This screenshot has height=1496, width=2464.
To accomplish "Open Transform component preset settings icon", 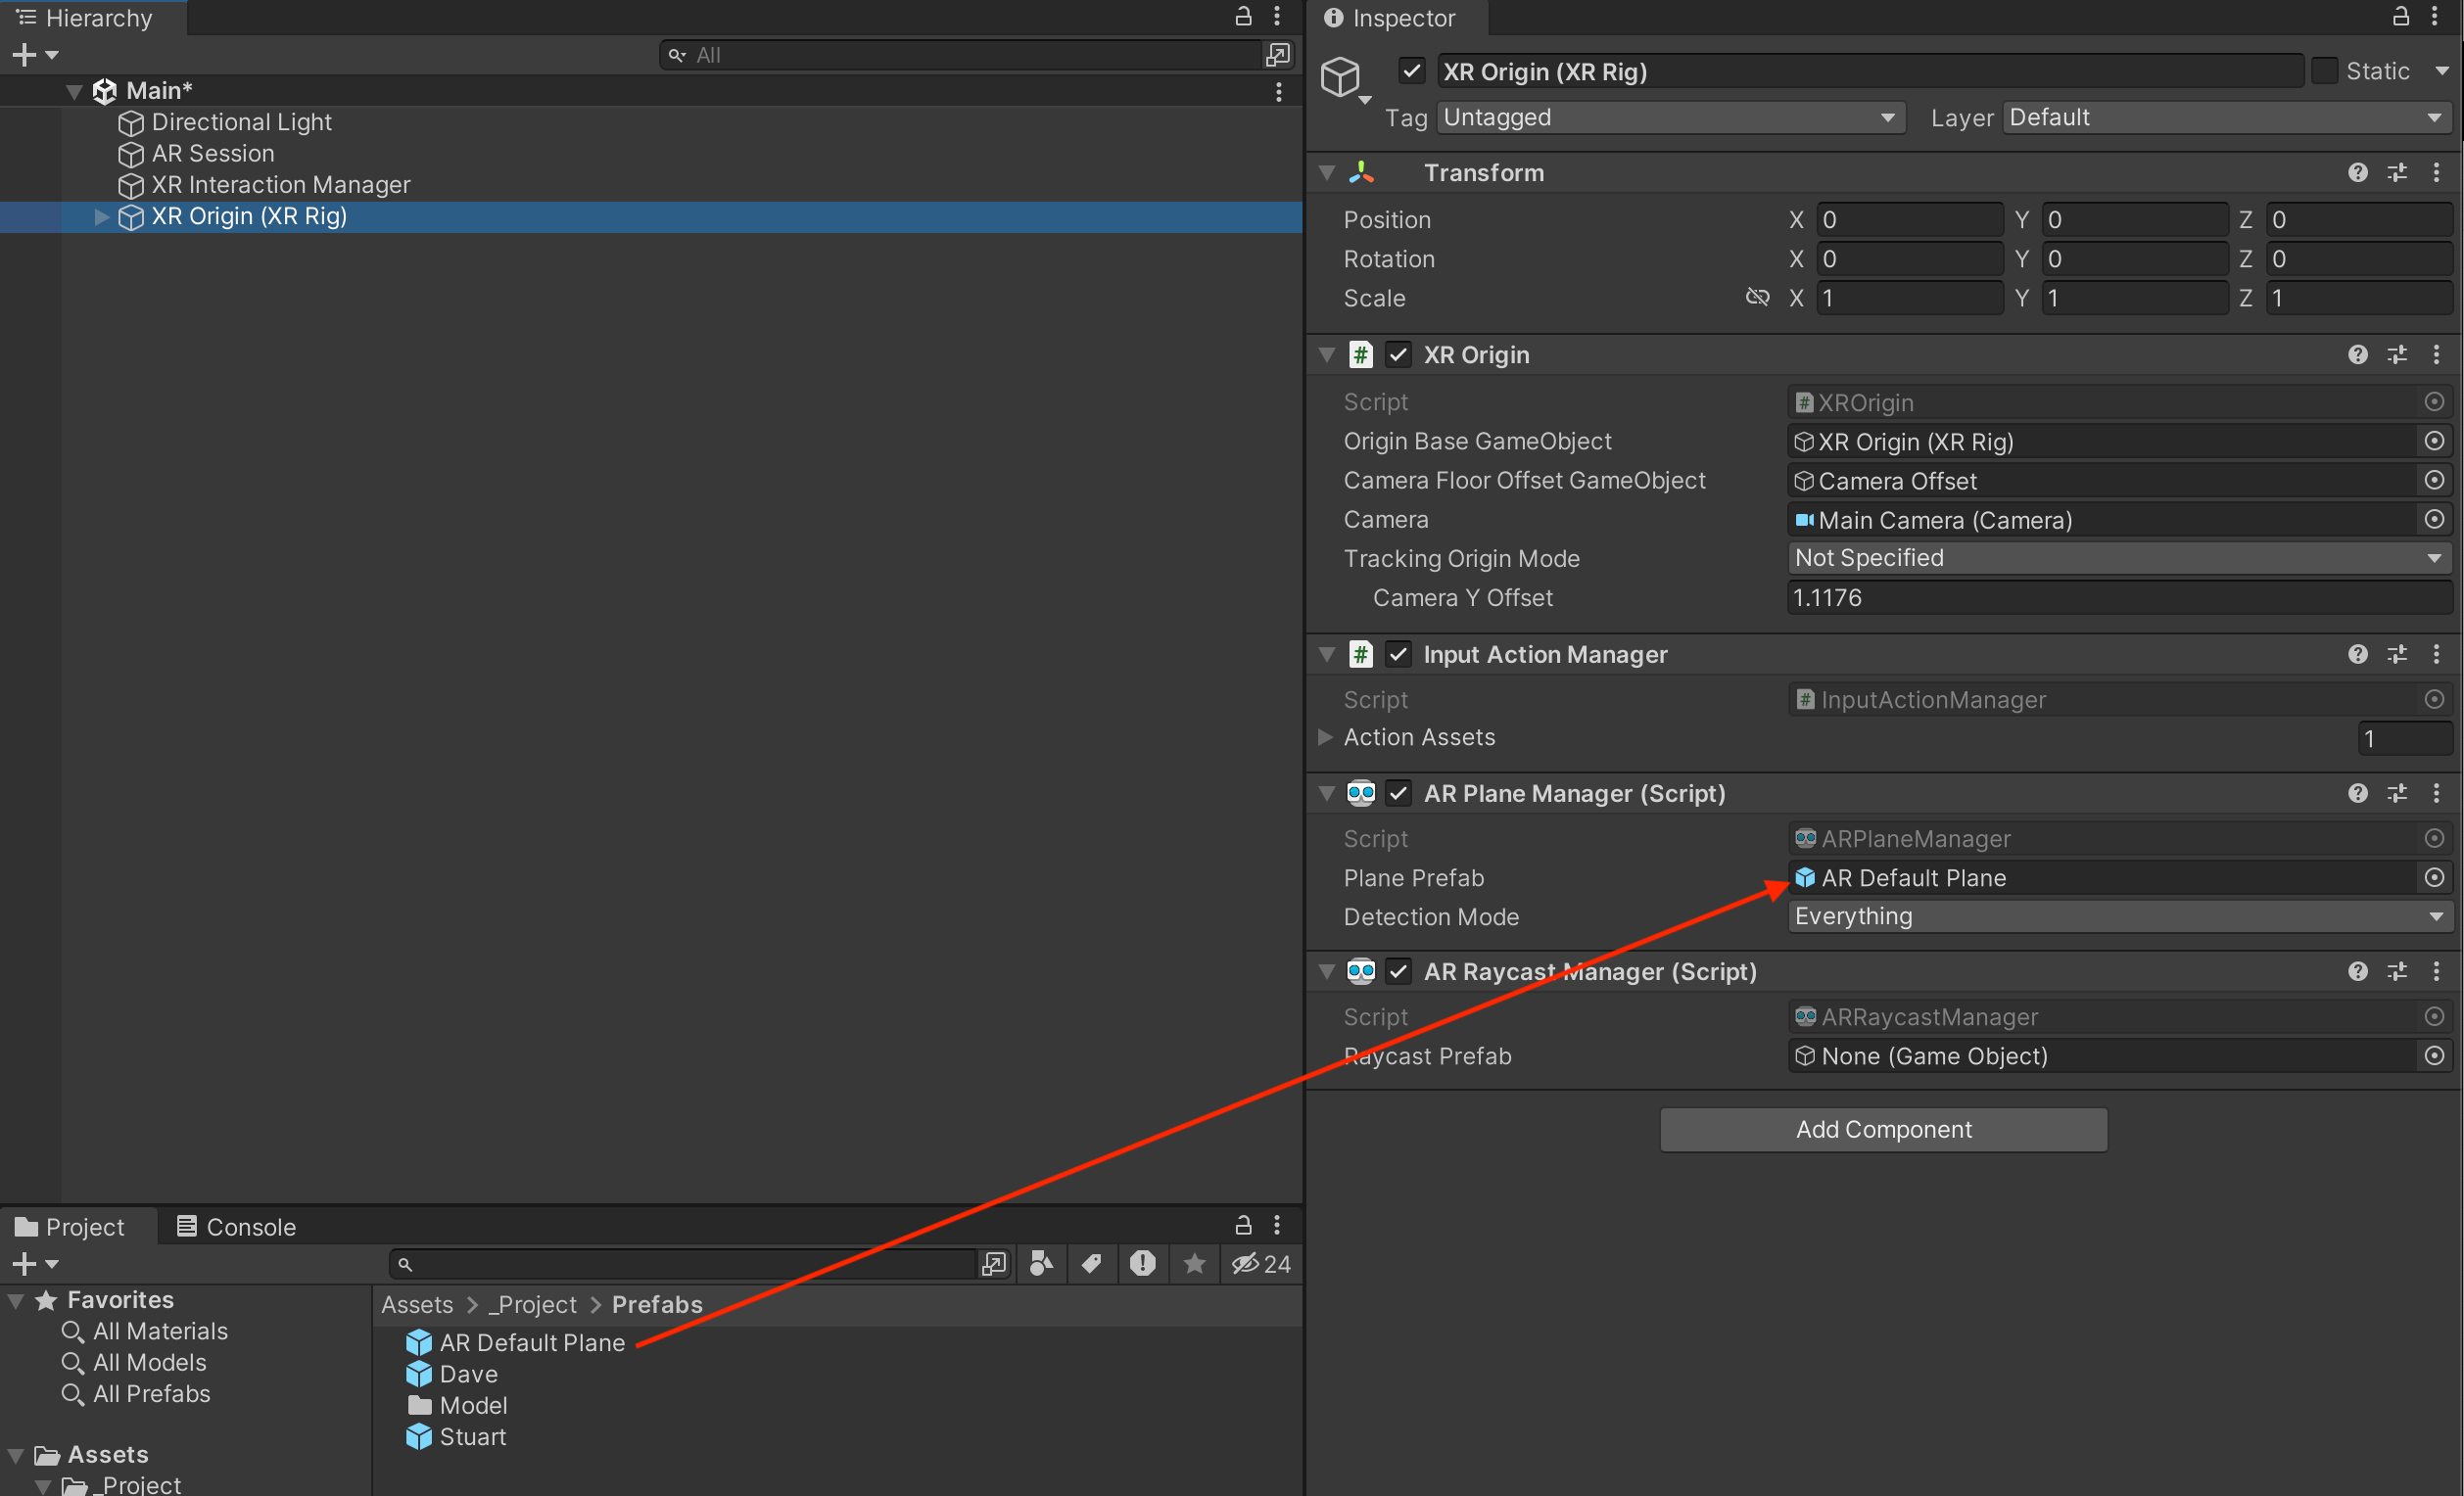I will [x=2397, y=173].
